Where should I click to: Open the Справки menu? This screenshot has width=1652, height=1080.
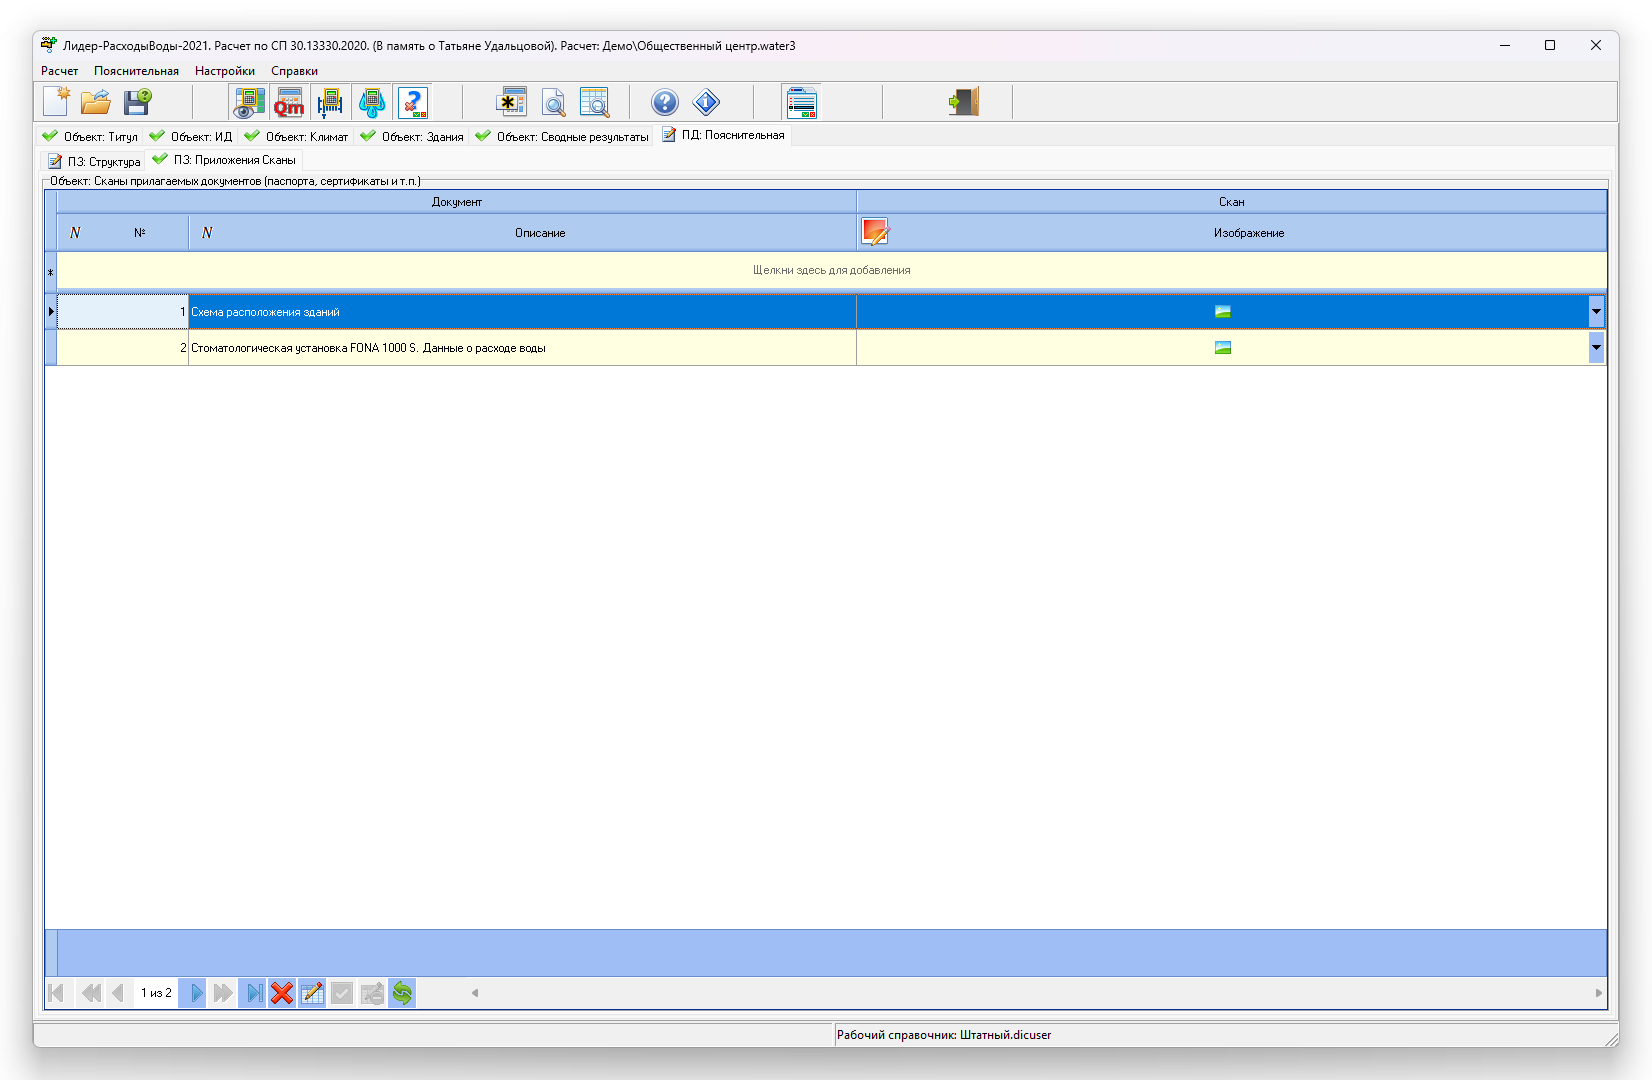coord(295,71)
